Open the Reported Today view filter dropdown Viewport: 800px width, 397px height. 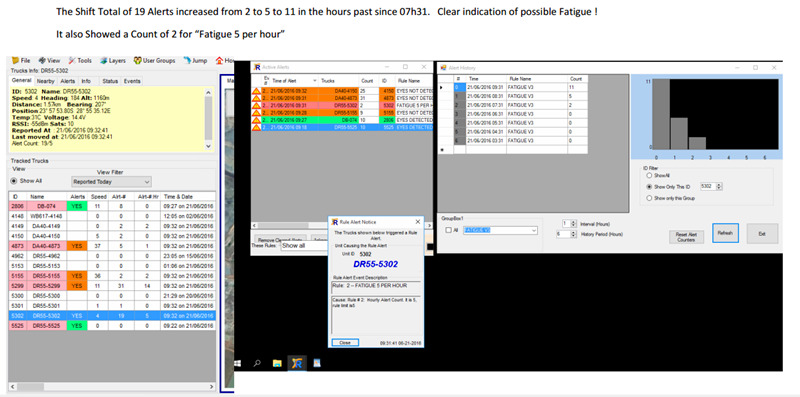pyautogui.click(x=112, y=182)
